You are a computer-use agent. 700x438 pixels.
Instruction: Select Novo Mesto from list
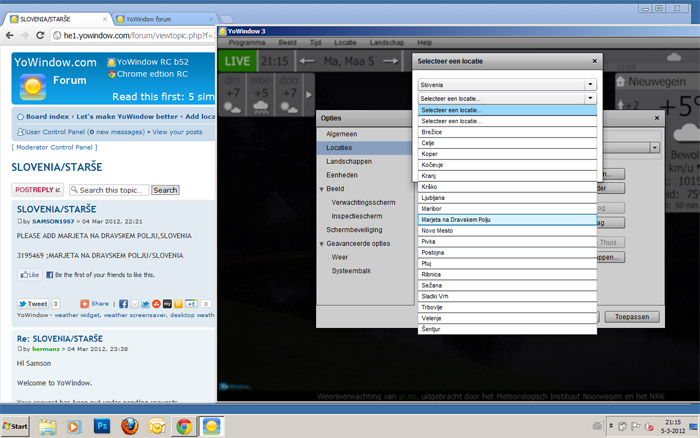pyautogui.click(x=507, y=230)
